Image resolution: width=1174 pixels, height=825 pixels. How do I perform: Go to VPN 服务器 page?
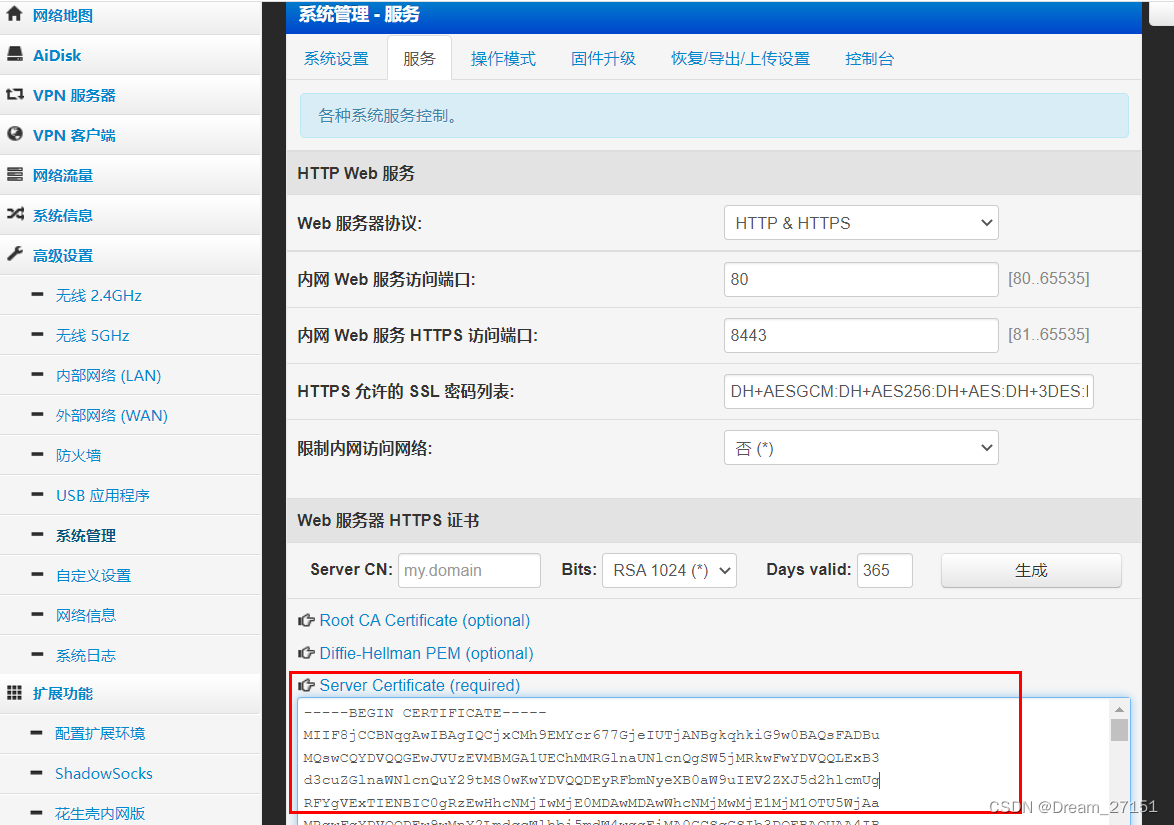(74, 95)
